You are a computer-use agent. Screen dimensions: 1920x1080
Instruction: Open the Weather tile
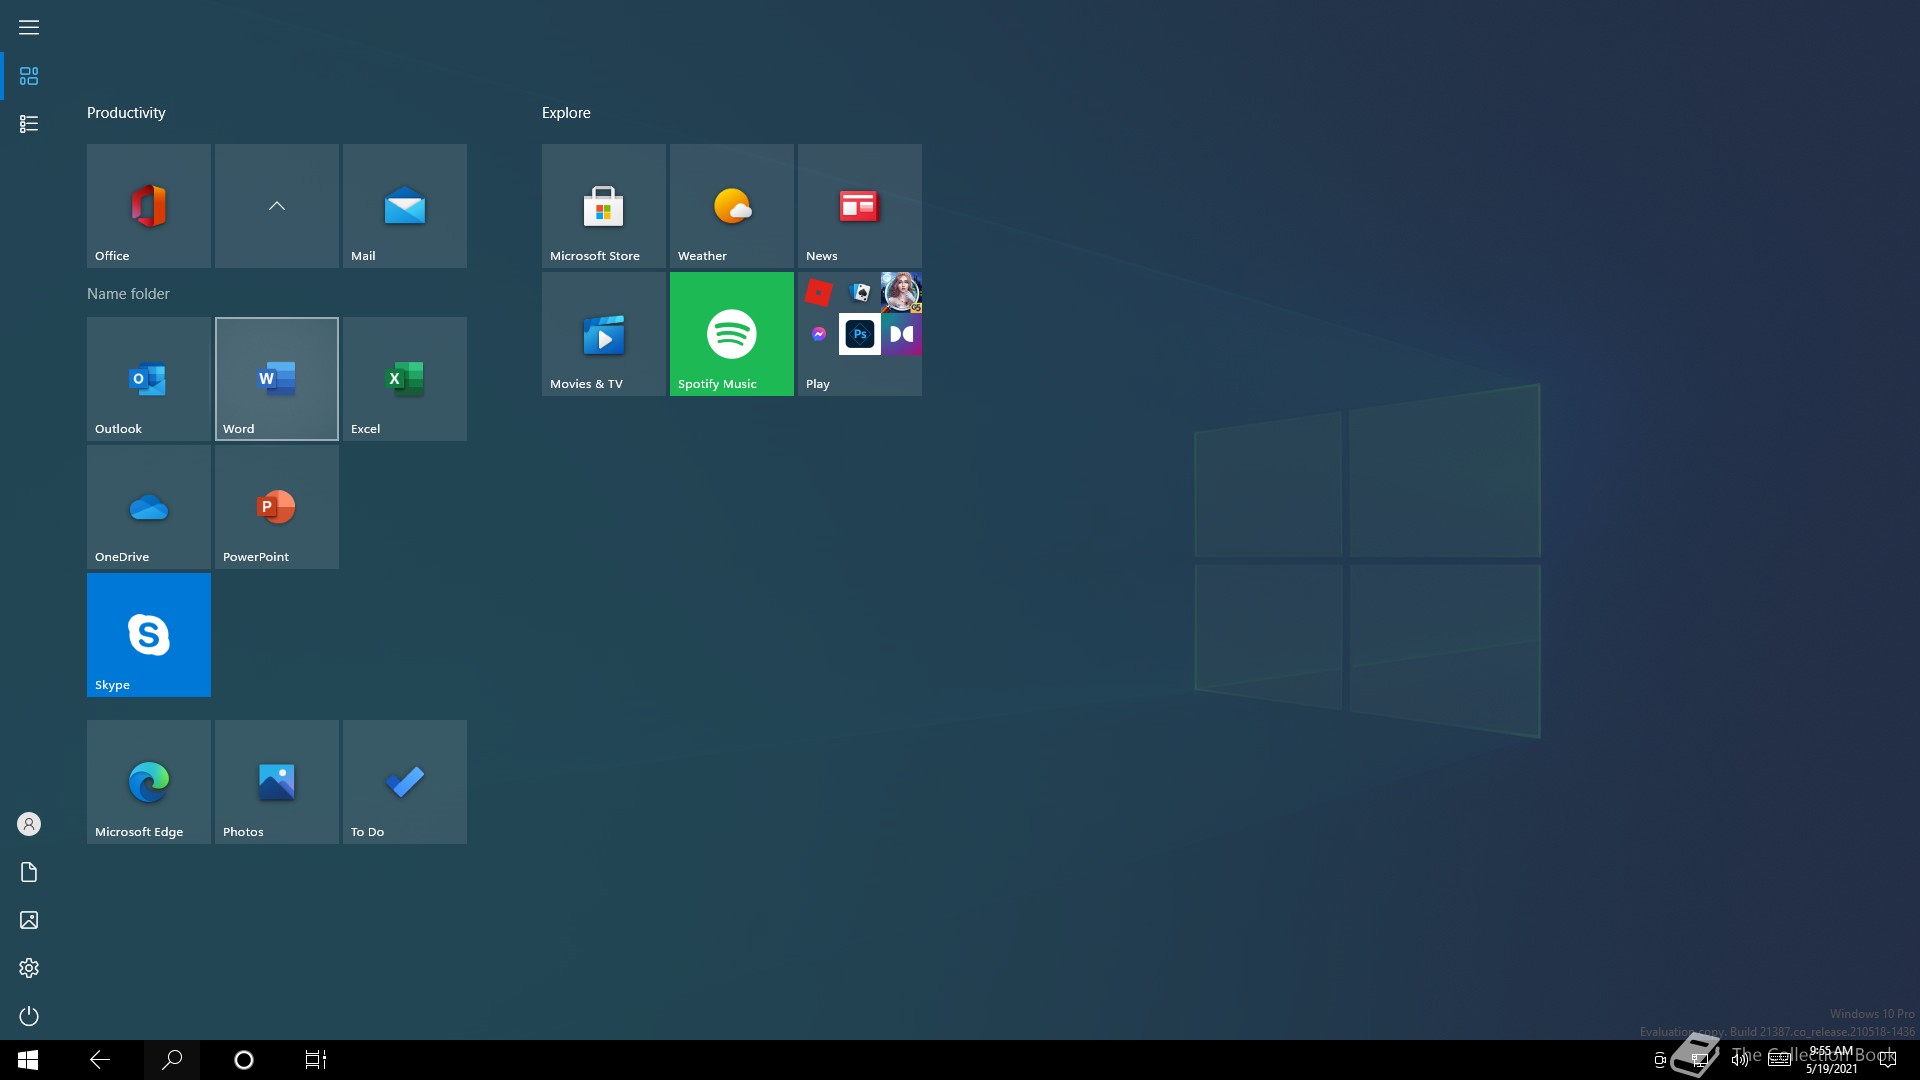[x=732, y=206]
